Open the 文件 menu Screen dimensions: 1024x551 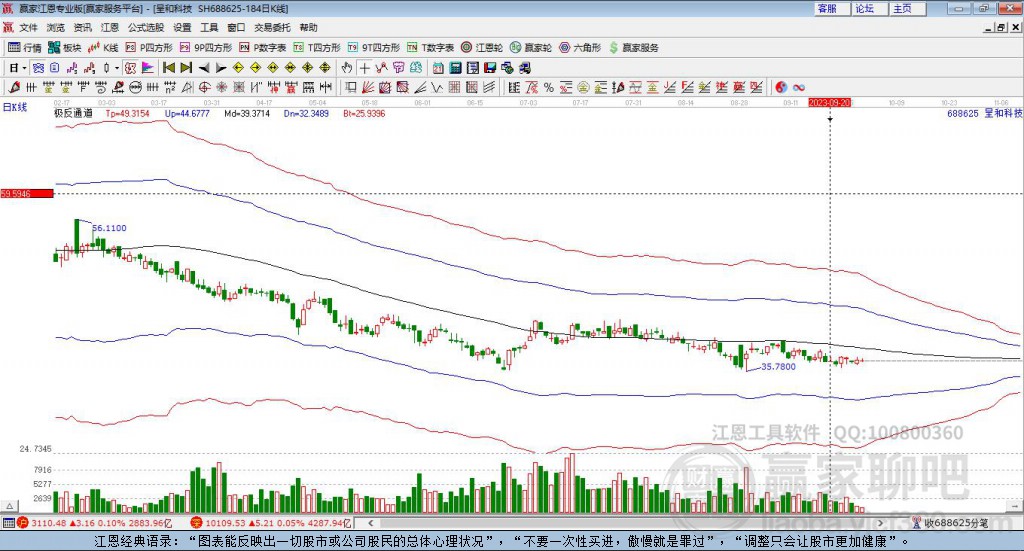click(29, 27)
